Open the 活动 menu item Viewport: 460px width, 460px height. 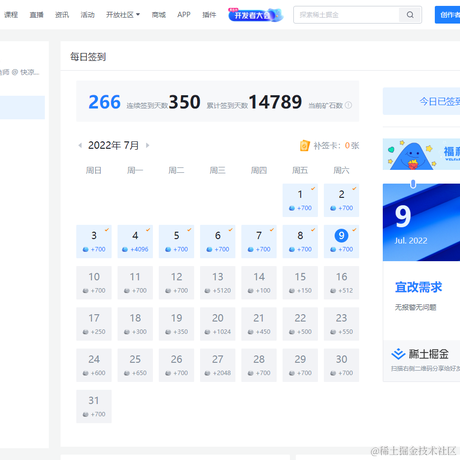pos(87,15)
